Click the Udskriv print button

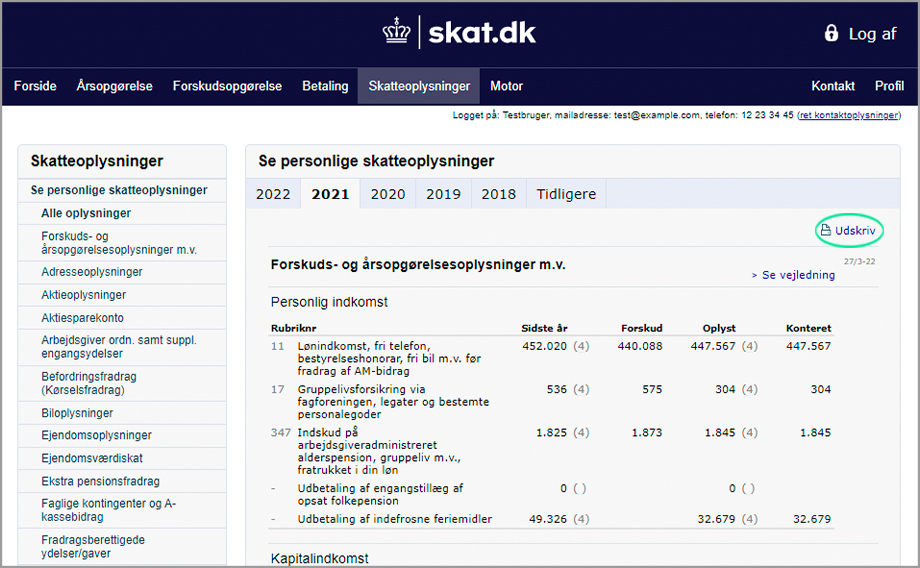(848, 230)
